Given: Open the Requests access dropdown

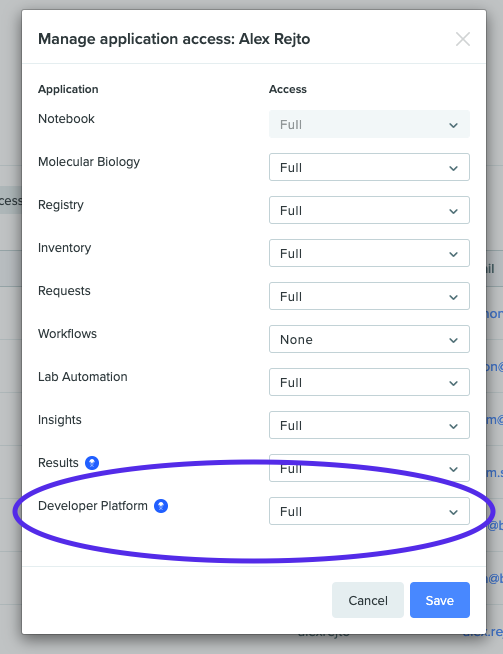Looking at the screenshot, I should [x=369, y=296].
